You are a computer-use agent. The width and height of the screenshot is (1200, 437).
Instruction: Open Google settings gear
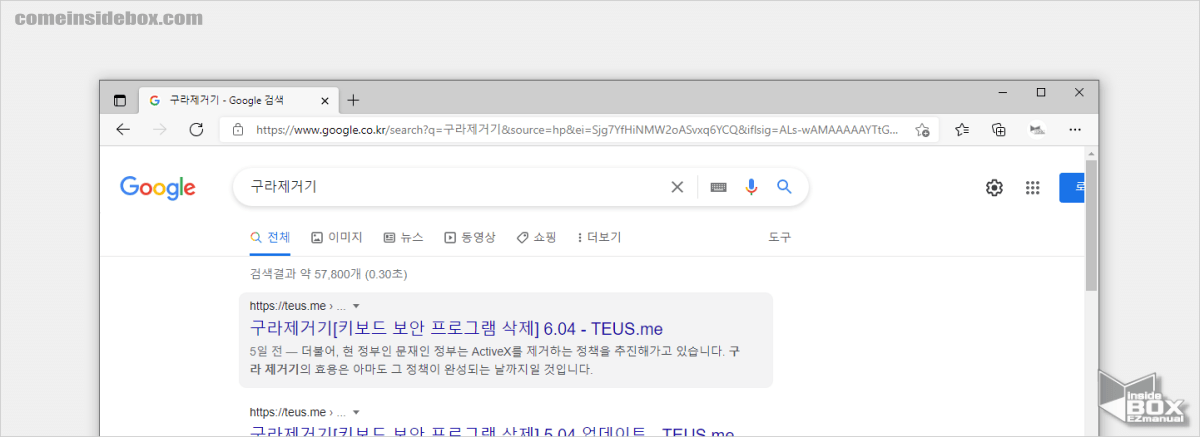pyautogui.click(x=994, y=188)
